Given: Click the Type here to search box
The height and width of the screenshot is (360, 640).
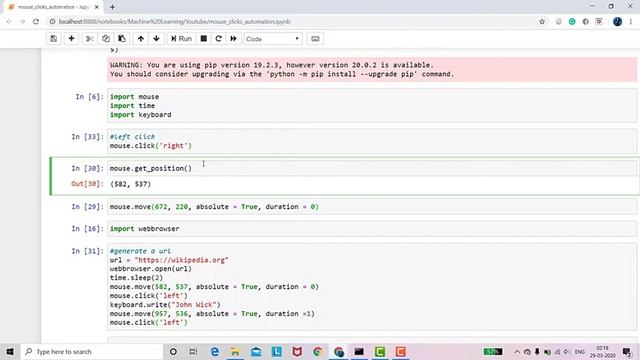Looking at the screenshot, I should coord(91,351).
